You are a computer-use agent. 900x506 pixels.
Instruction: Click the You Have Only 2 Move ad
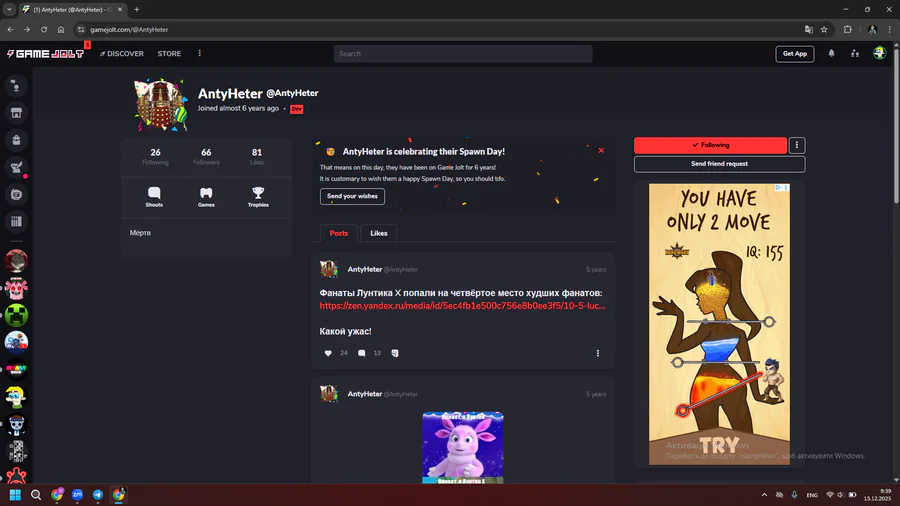[x=719, y=324]
